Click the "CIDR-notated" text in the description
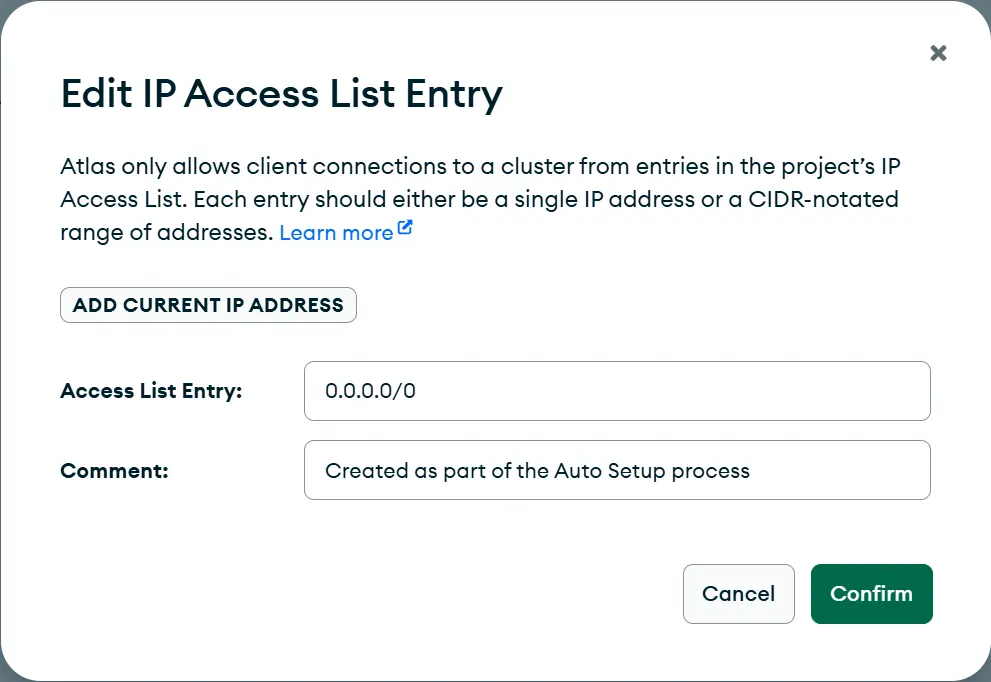 click(831, 199)
